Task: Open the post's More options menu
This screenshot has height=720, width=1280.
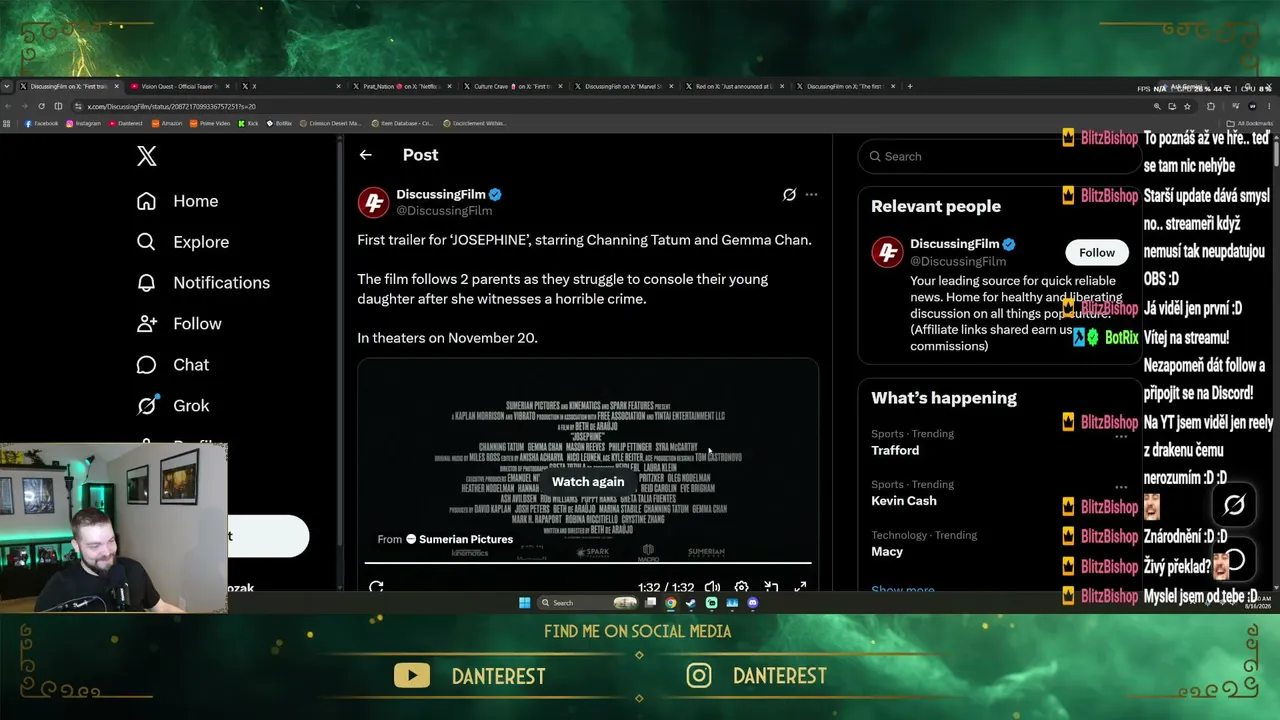Action: [811, 195]
